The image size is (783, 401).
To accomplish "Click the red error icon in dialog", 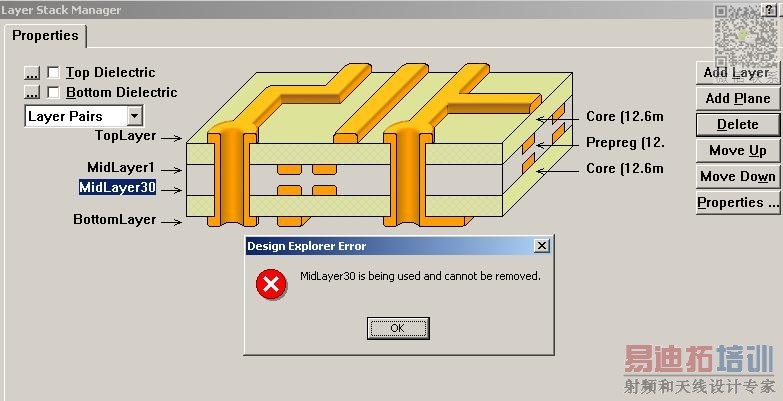I will click(271, 284).
